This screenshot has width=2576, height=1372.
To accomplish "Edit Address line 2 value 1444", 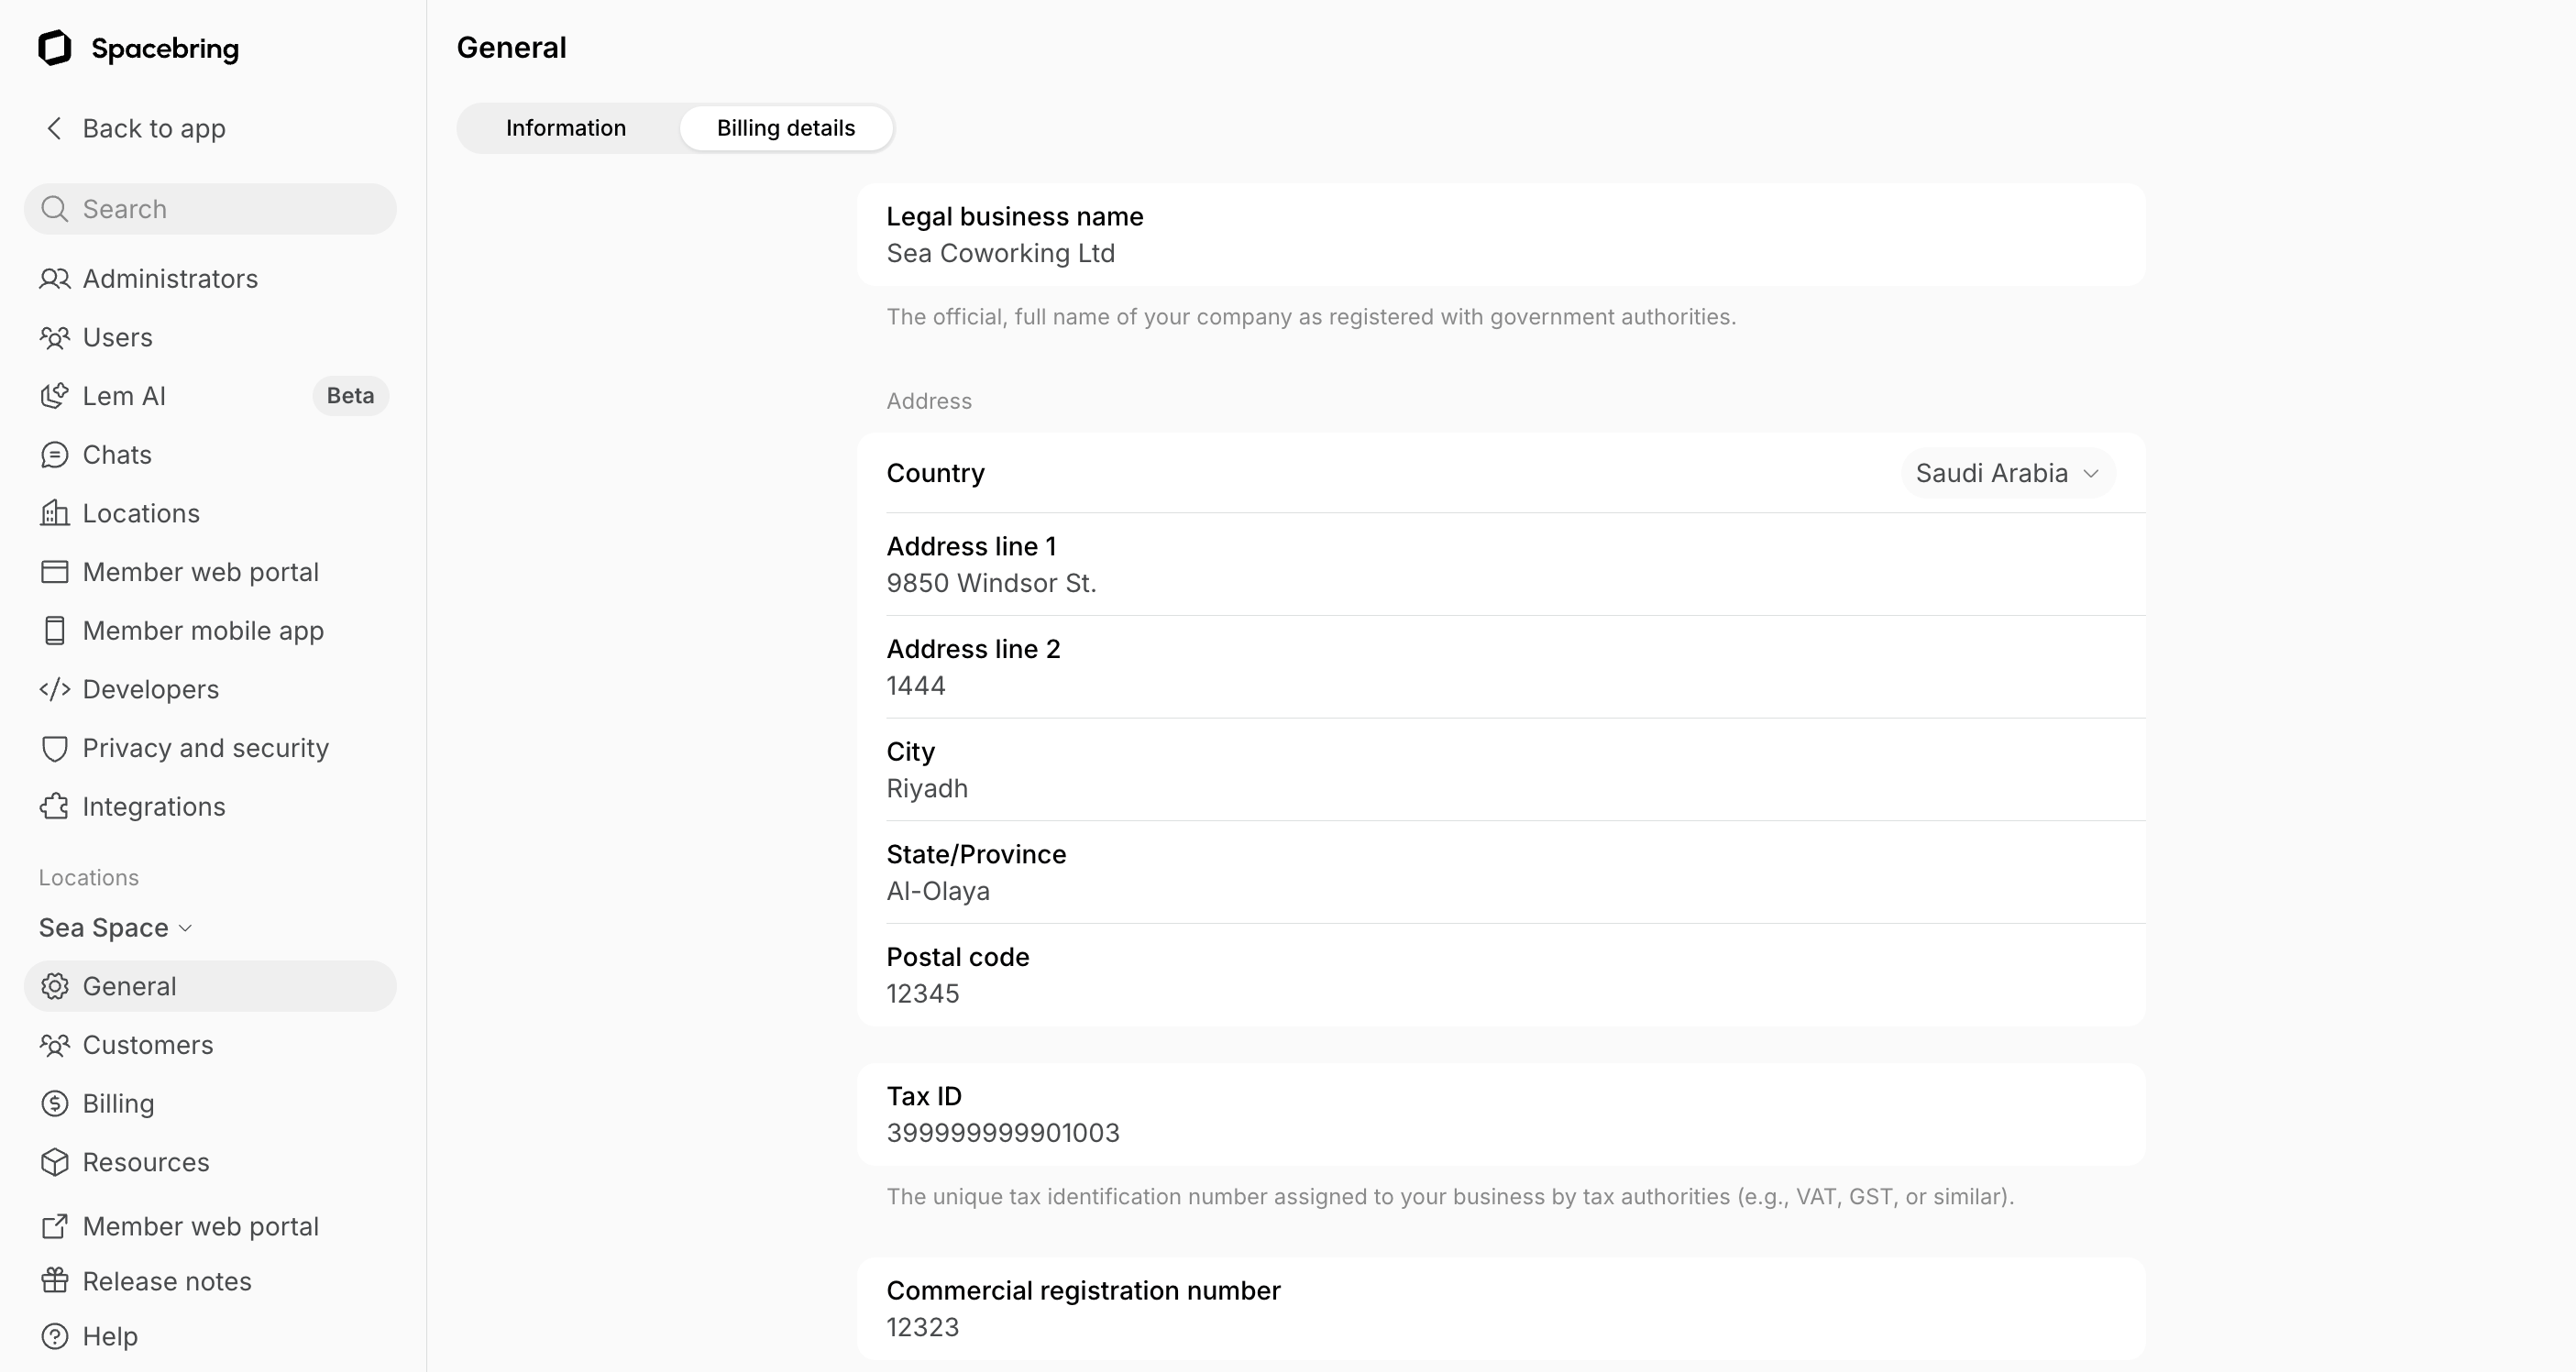I will (1501, 667).
